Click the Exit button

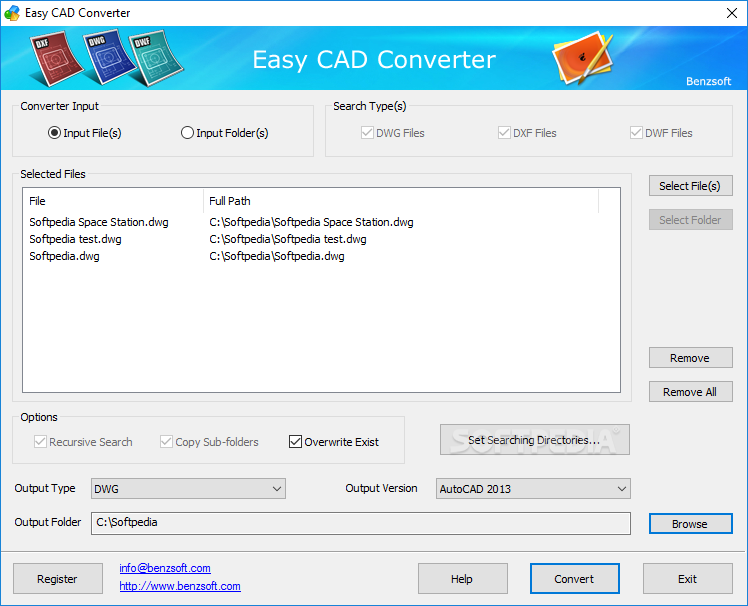point(687,579)
